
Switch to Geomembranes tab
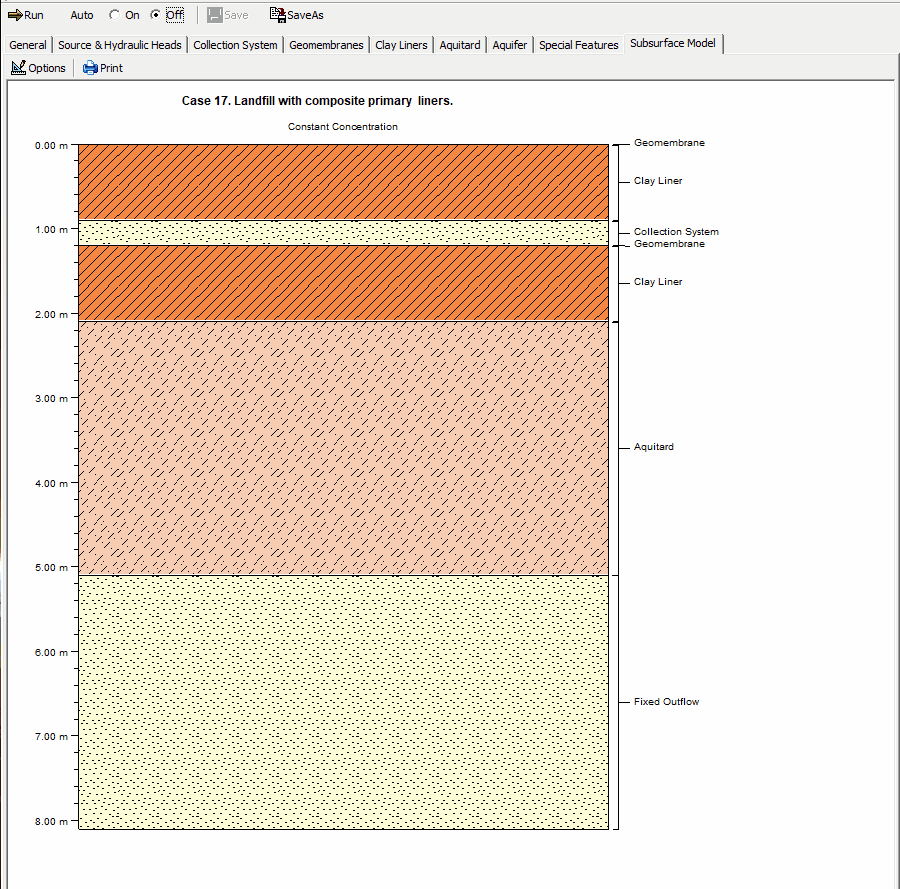coord(326,45)
